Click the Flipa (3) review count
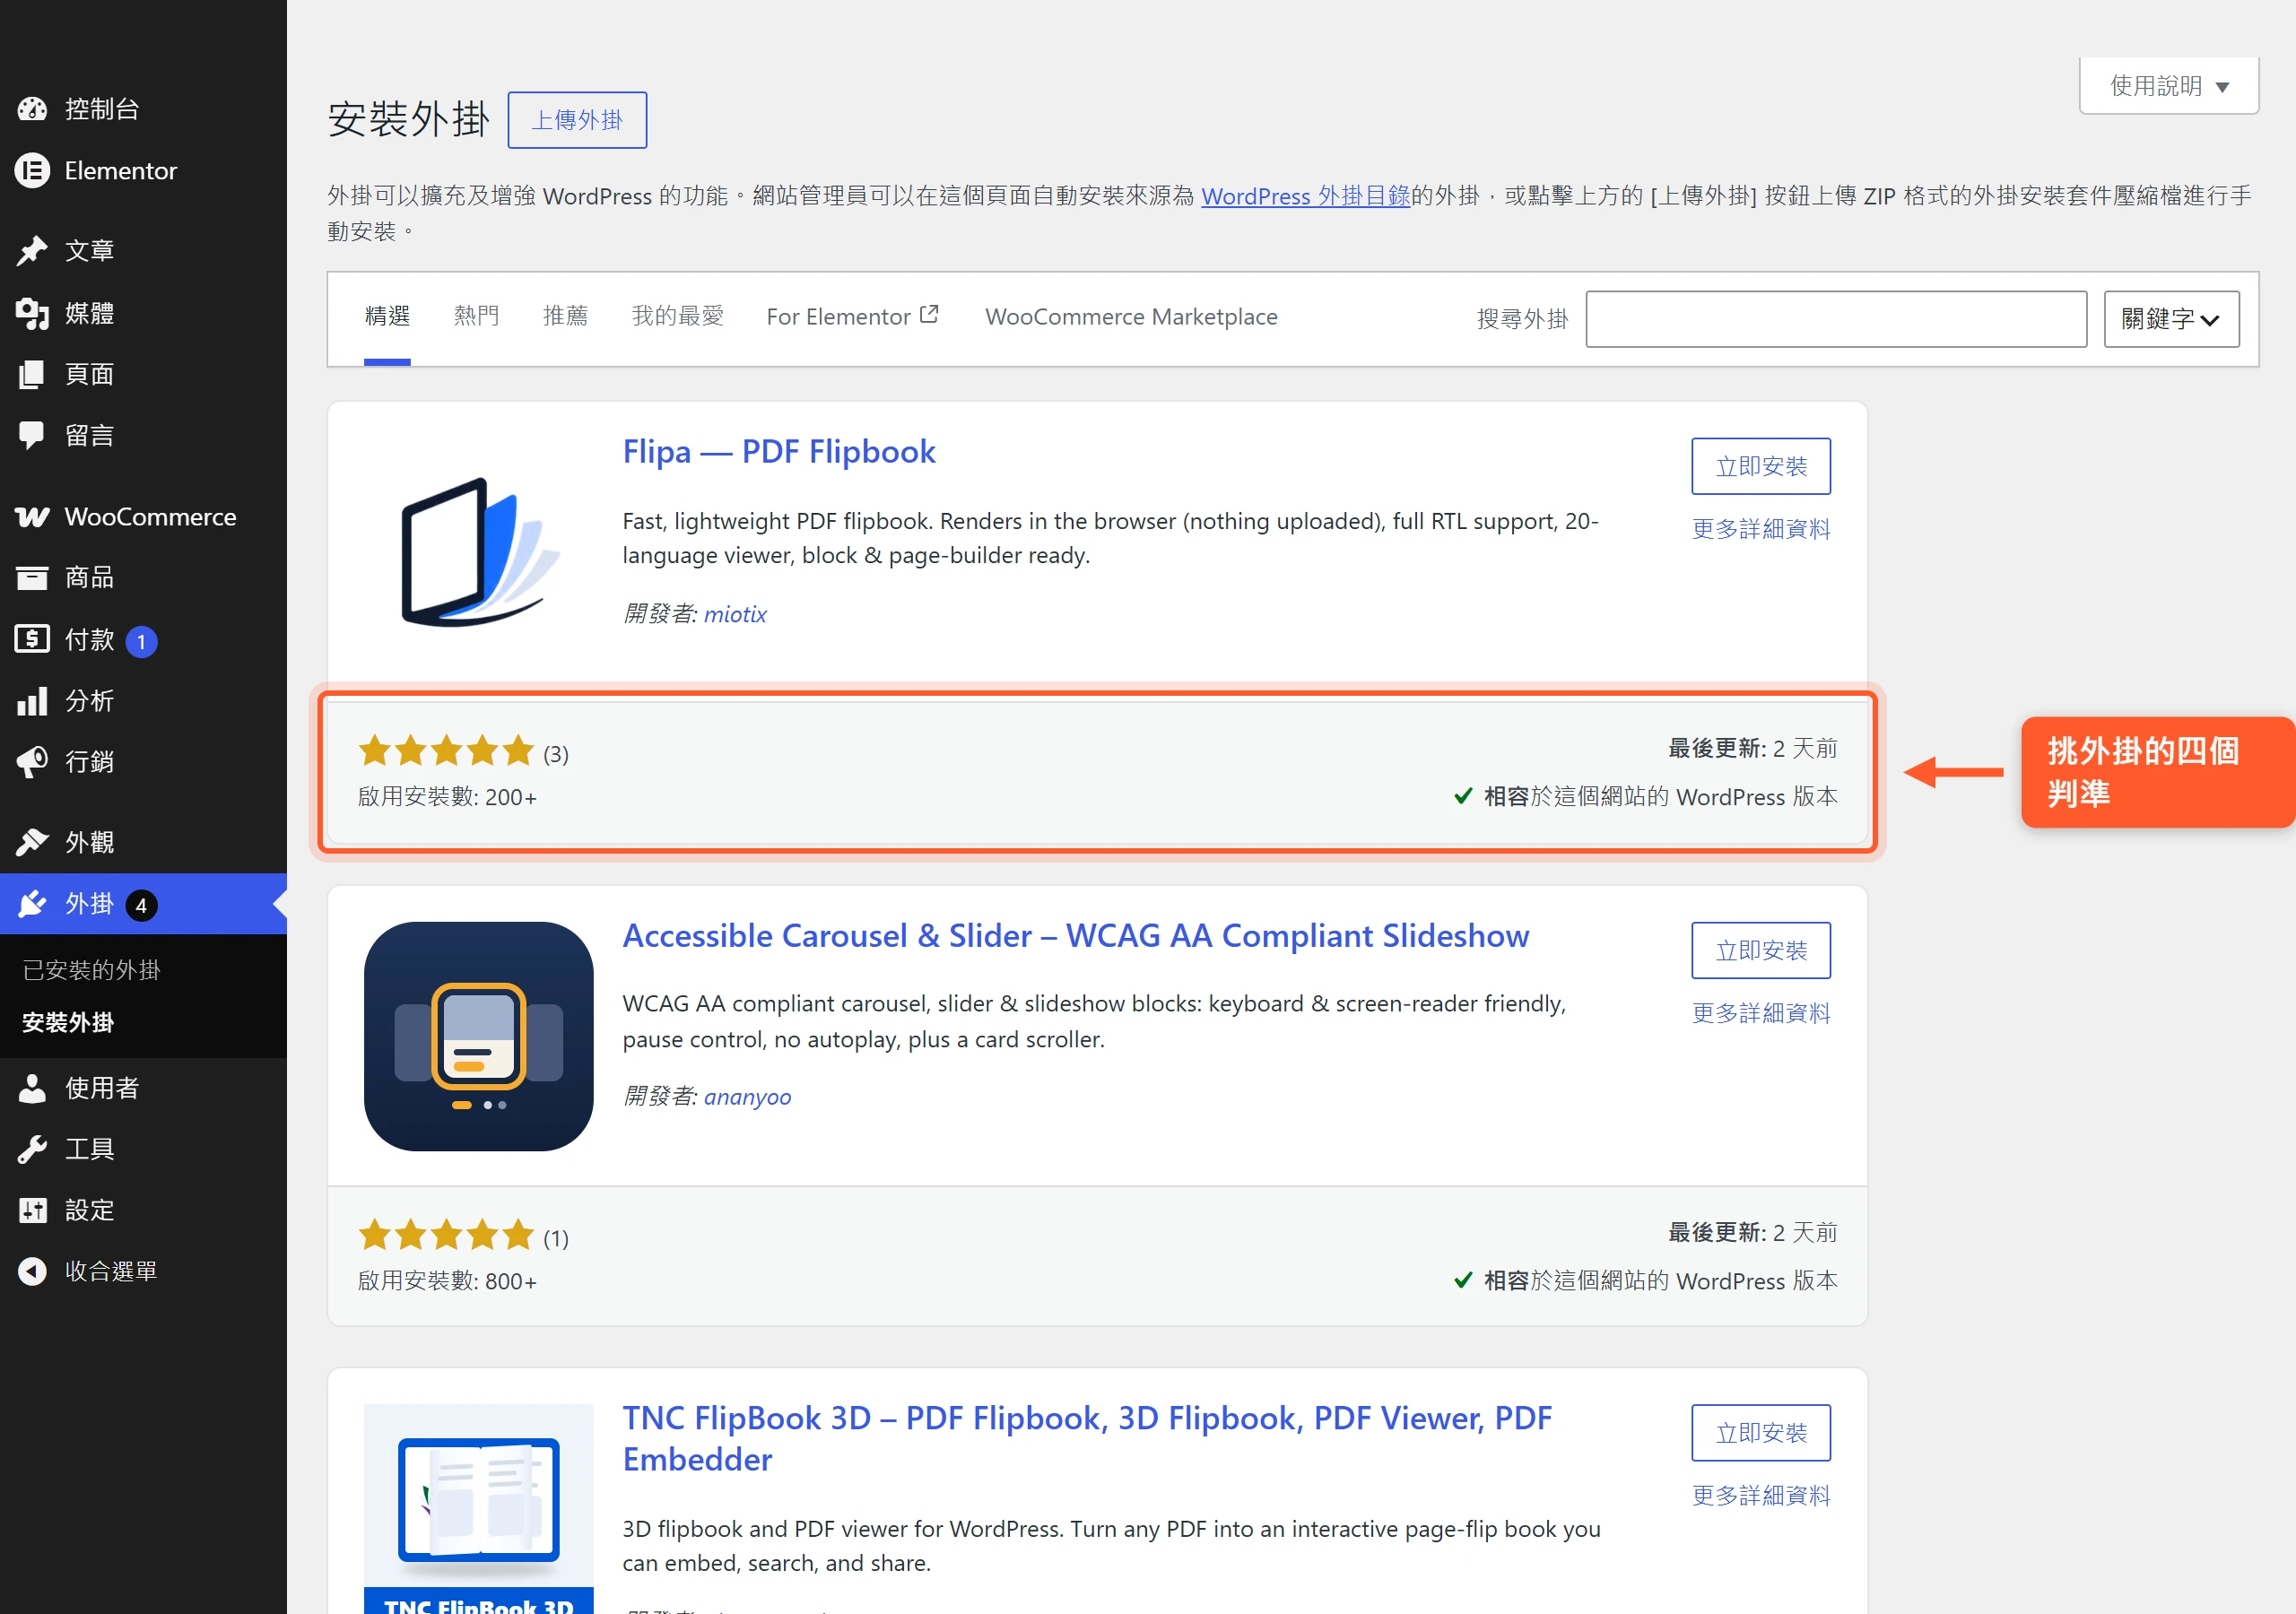The image size is (2296, 1614). (x=556, y=754)
